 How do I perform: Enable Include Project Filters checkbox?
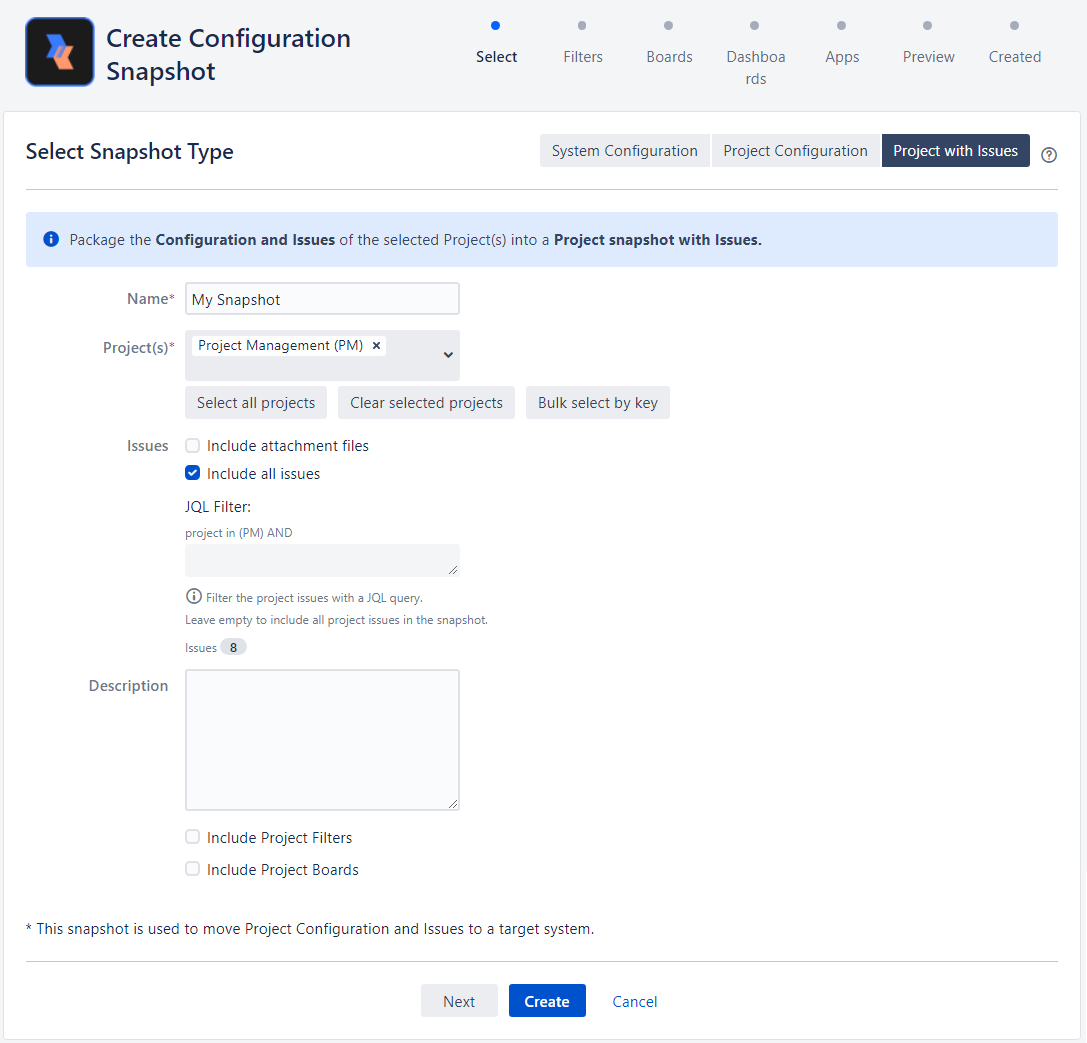coord(193,838)
